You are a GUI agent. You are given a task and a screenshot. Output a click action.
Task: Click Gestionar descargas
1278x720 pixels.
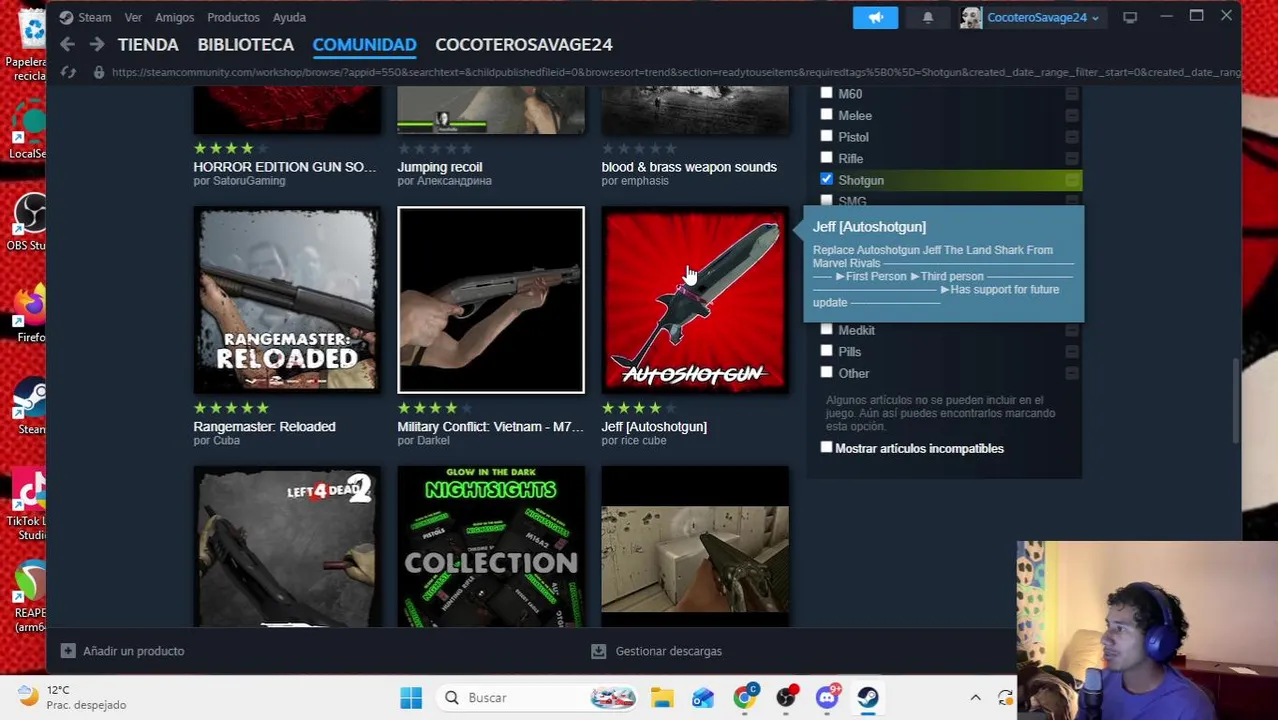669,651
